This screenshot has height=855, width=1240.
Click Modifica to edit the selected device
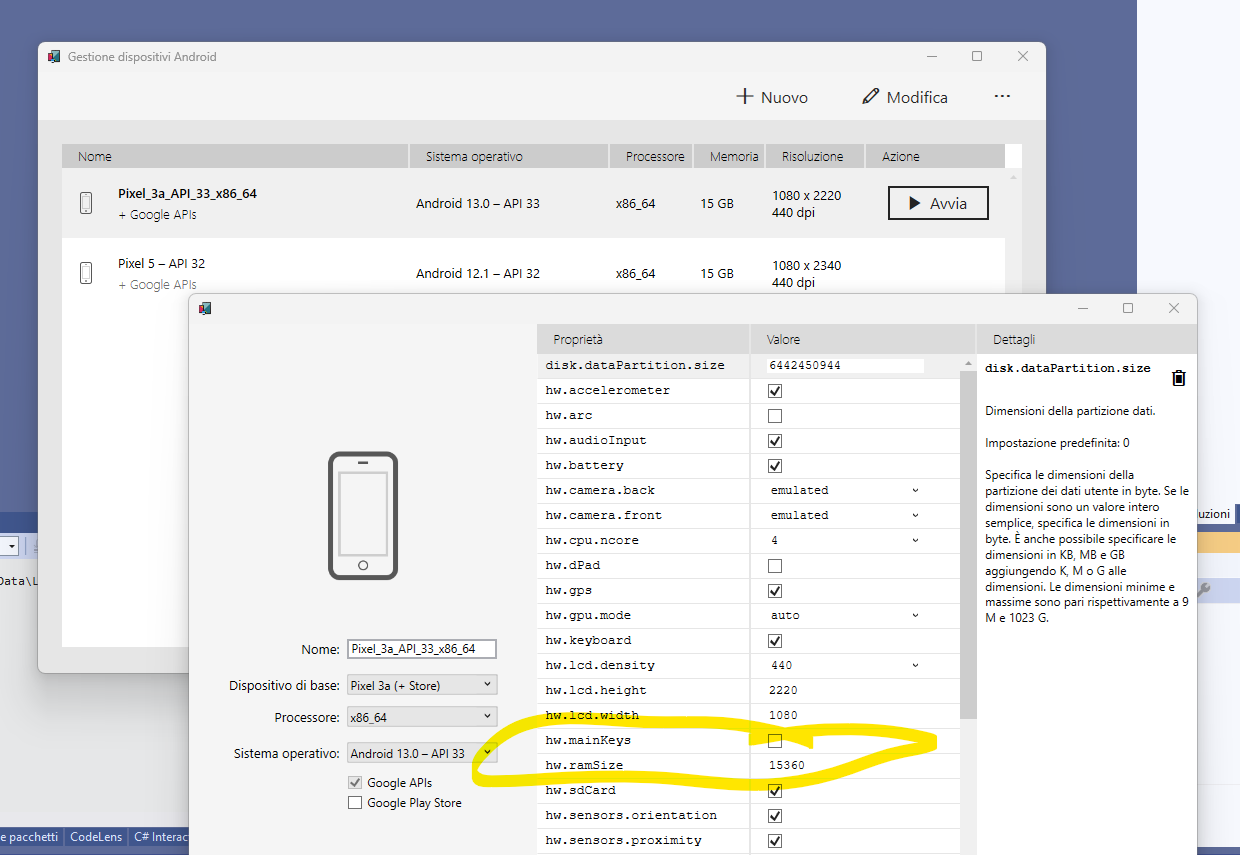(905, 97)
